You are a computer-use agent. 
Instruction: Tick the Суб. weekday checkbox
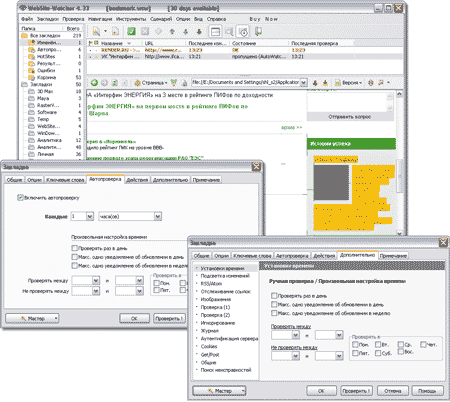tap(378, 353)
